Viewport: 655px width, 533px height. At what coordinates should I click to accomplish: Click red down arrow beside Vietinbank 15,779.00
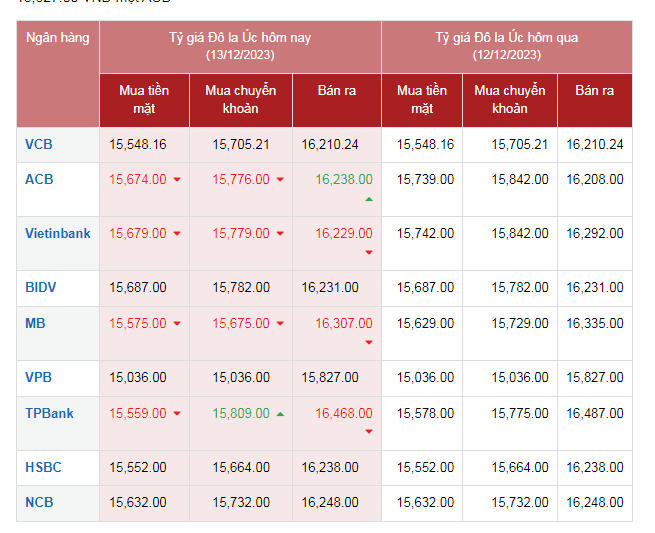pos(280,234)
